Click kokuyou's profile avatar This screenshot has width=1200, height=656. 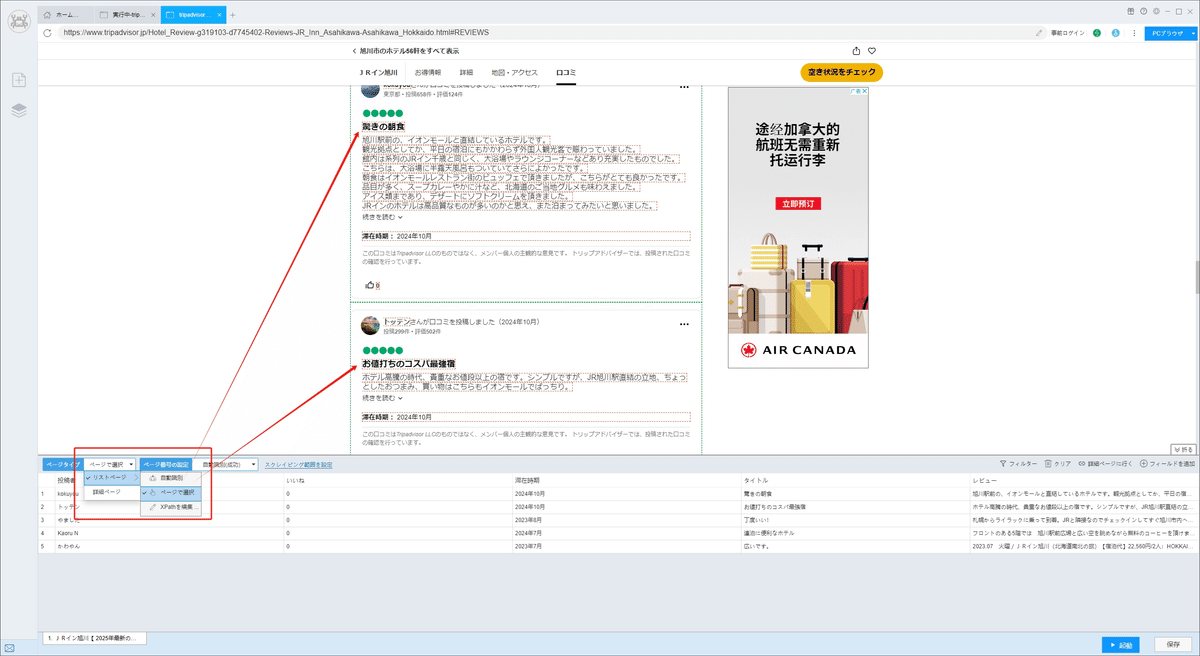pos(370,89)
